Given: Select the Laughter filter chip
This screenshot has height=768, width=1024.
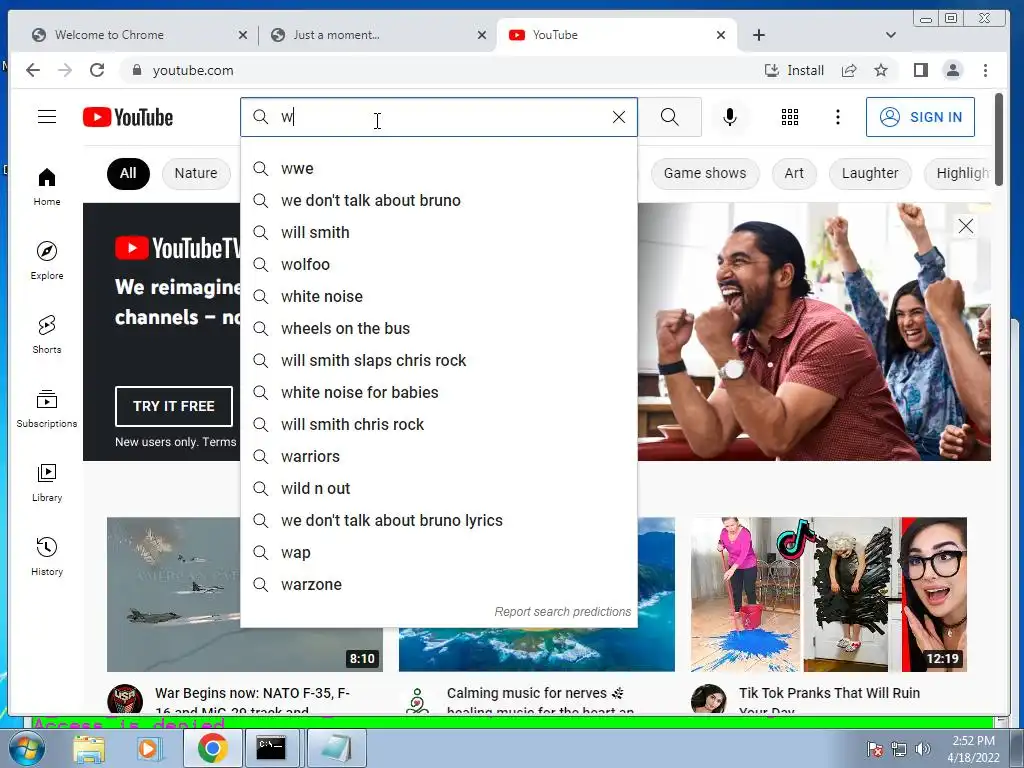Looking at the screenshot, I should pos(870,173).
